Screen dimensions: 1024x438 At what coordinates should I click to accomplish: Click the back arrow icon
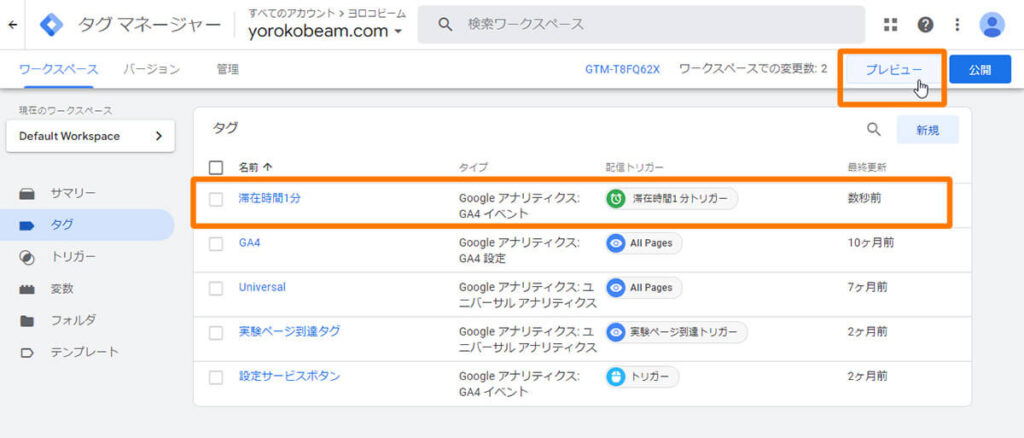[x=12, y=25]
